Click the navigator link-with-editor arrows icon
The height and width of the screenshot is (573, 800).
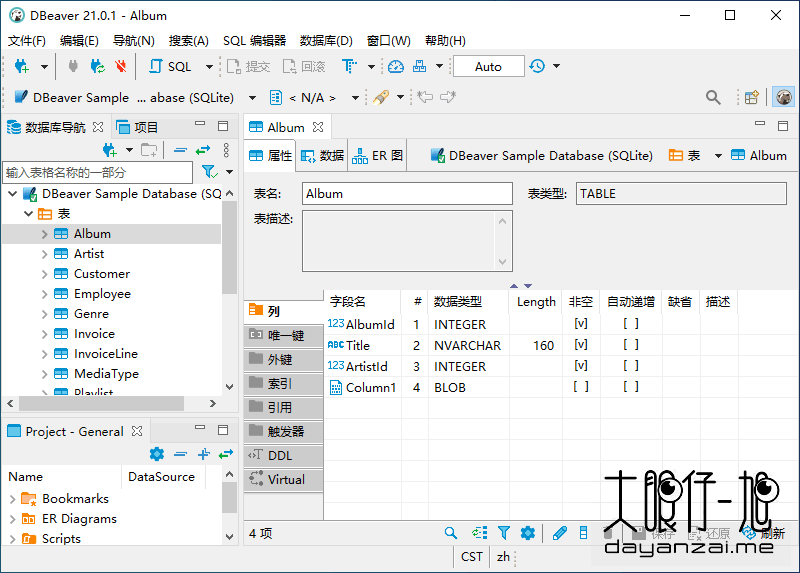pyautogui.click(x=203, y=150)
